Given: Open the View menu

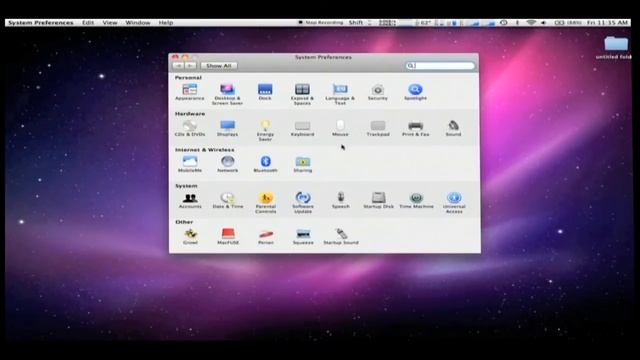Looking at the screenshot, I should pos(110,23).
